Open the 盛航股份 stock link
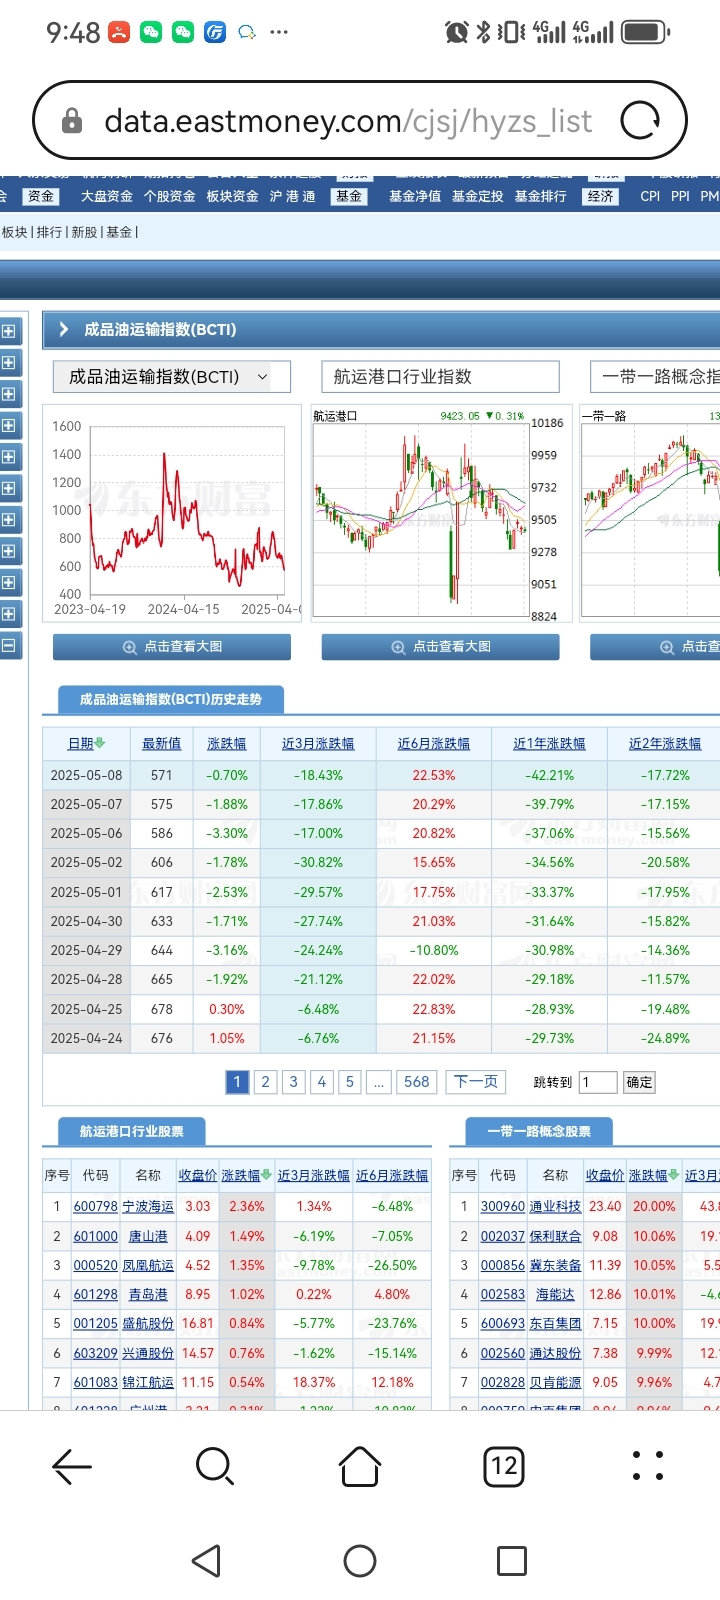The height and width of the screenshot is (1600, 720). pos(148,1323)
